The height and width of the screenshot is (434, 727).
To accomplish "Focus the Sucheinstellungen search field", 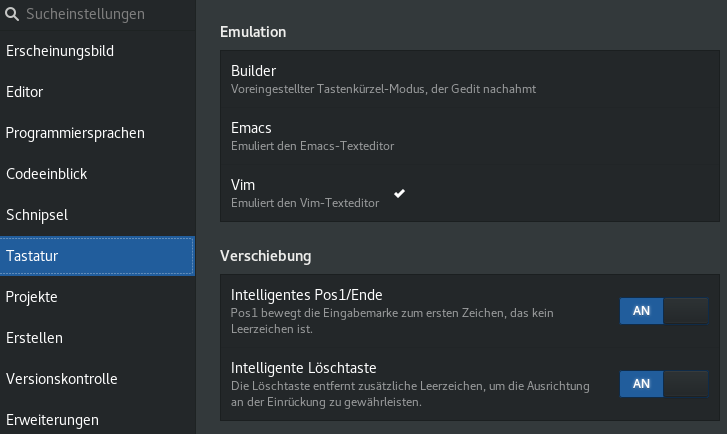I will (100, 15).
